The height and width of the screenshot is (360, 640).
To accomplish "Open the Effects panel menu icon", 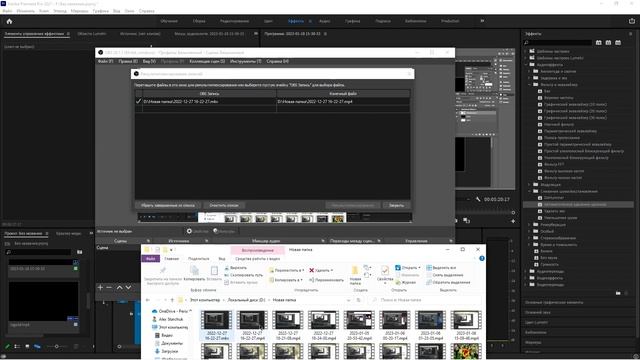I will point(631,34).
